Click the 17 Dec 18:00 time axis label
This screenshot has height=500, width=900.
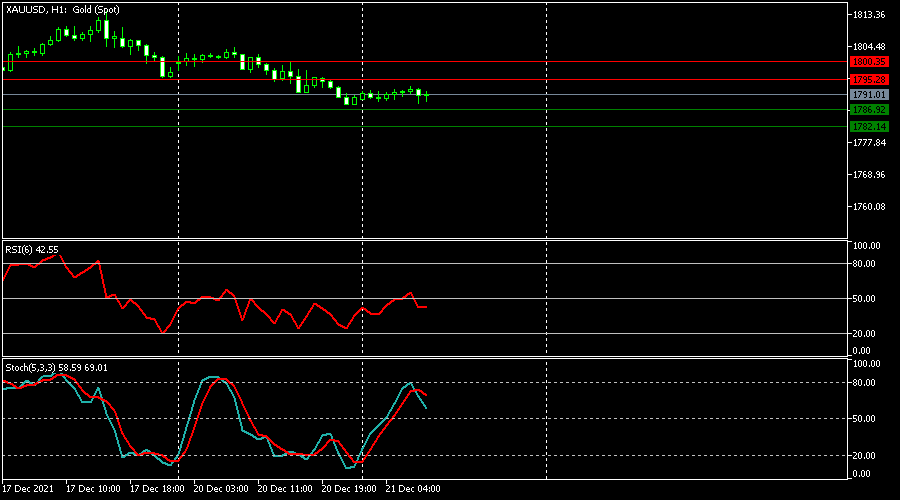[x=157, y=489]
